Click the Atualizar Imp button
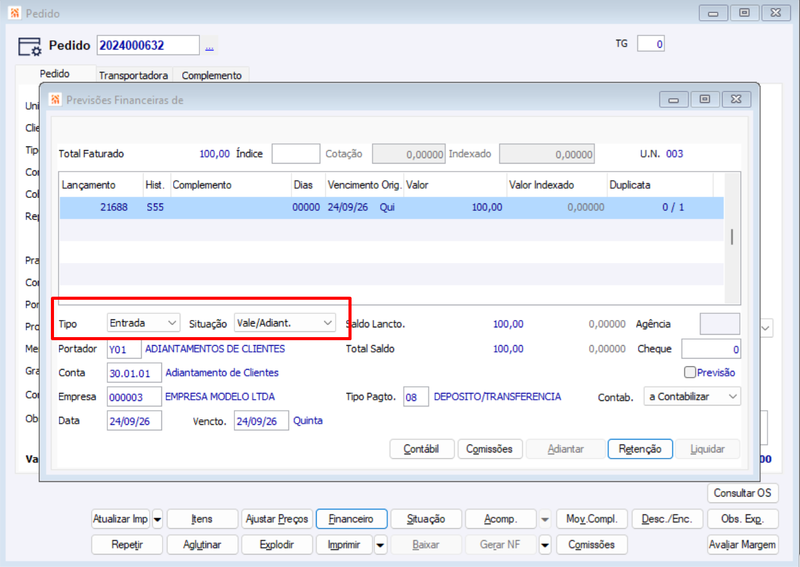 pos(120,519)
